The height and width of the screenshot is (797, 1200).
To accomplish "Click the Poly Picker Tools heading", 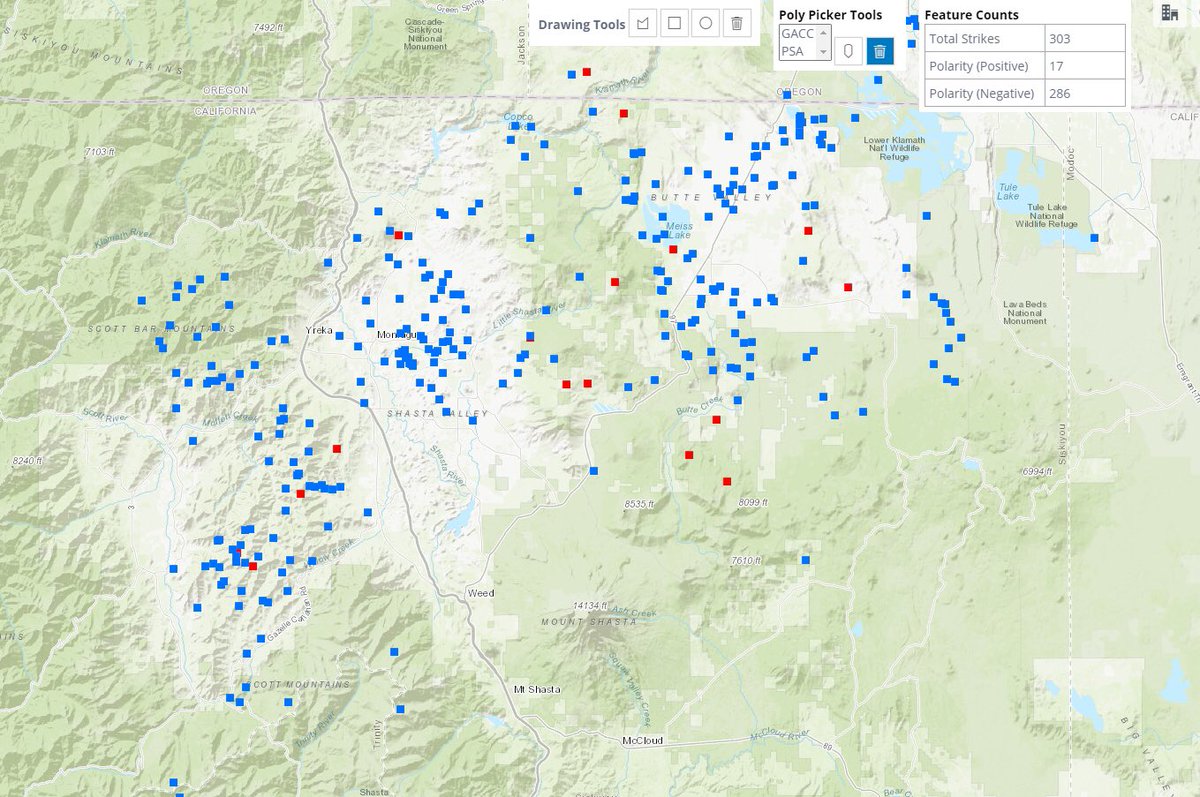I will [x=831, y=15].
